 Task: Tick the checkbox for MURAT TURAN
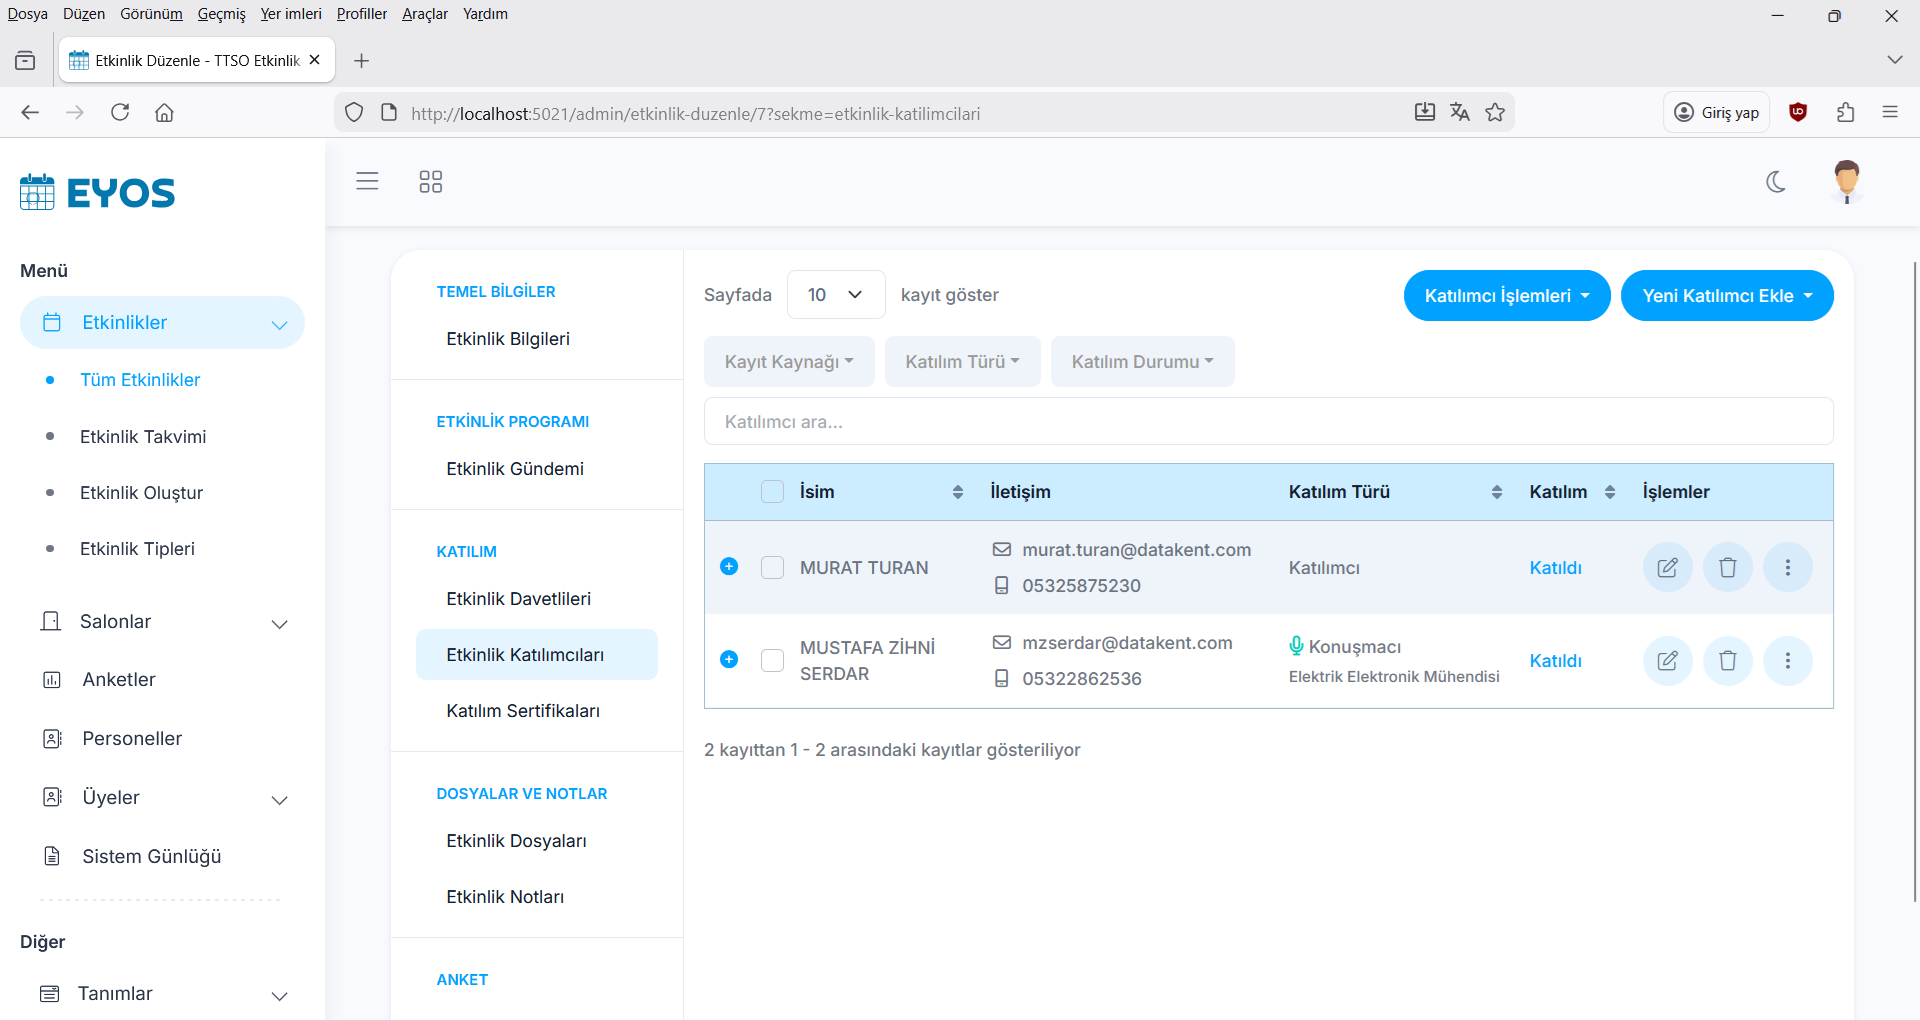pos(772,568)
